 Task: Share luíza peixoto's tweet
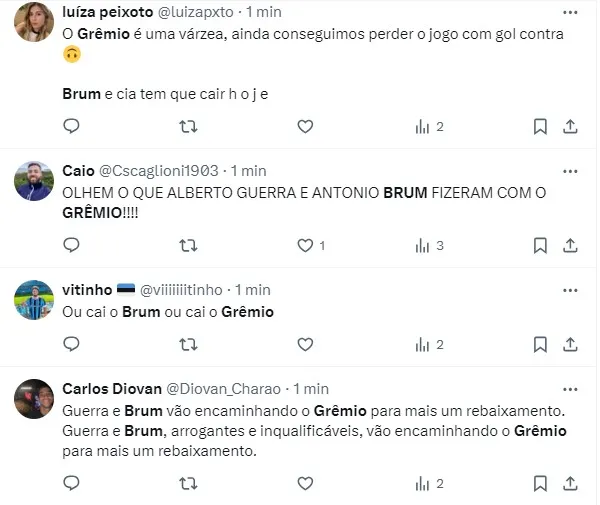570,126
